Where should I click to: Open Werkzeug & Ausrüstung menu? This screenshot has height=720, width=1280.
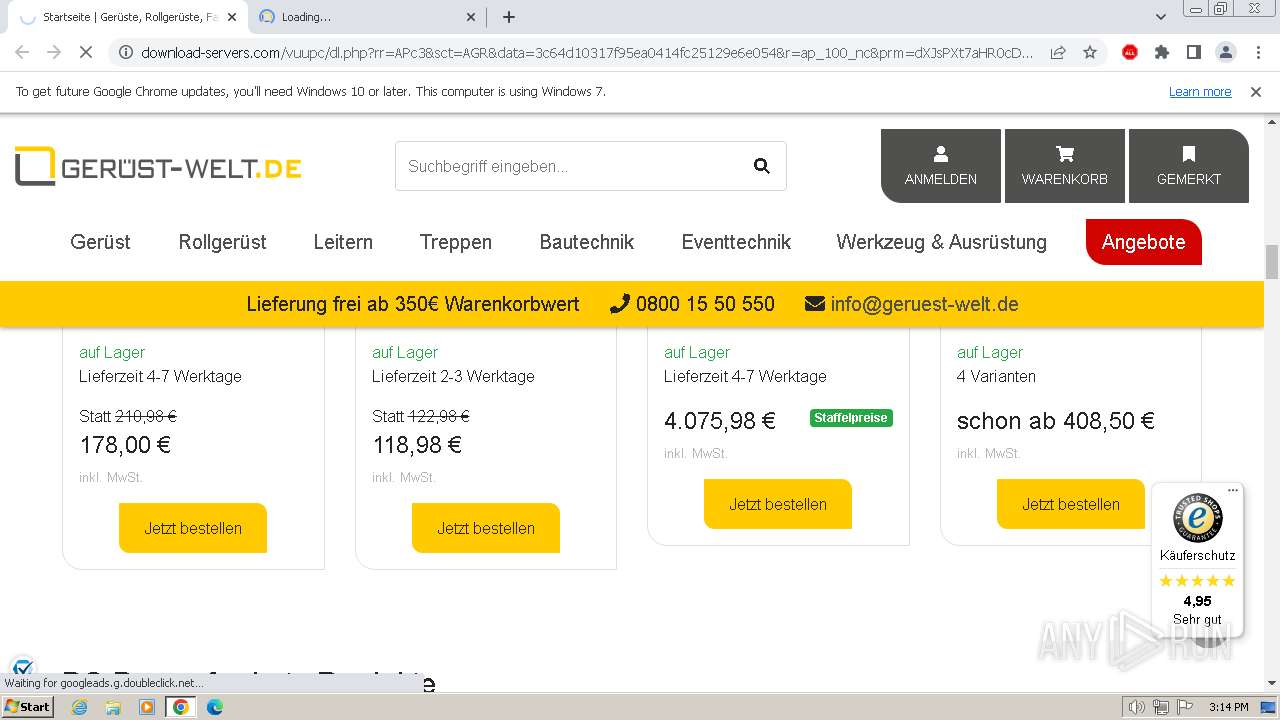point(942,242)
